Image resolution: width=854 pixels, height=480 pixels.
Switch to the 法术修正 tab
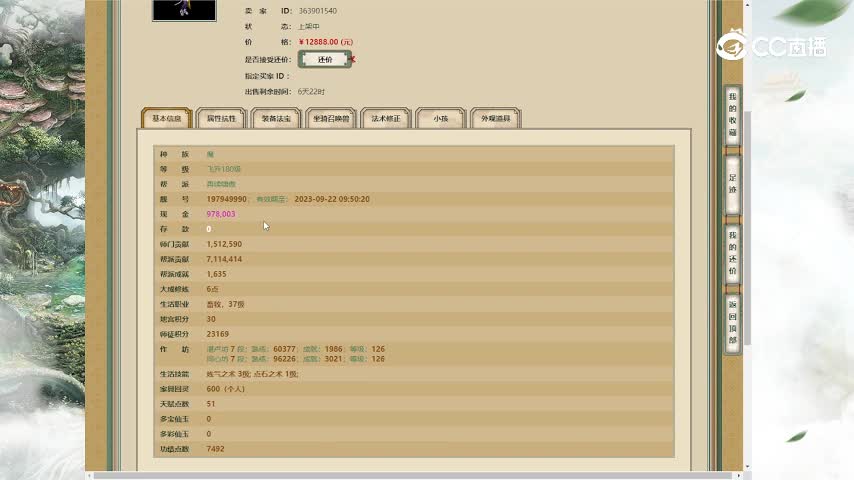tap(386, 119)
